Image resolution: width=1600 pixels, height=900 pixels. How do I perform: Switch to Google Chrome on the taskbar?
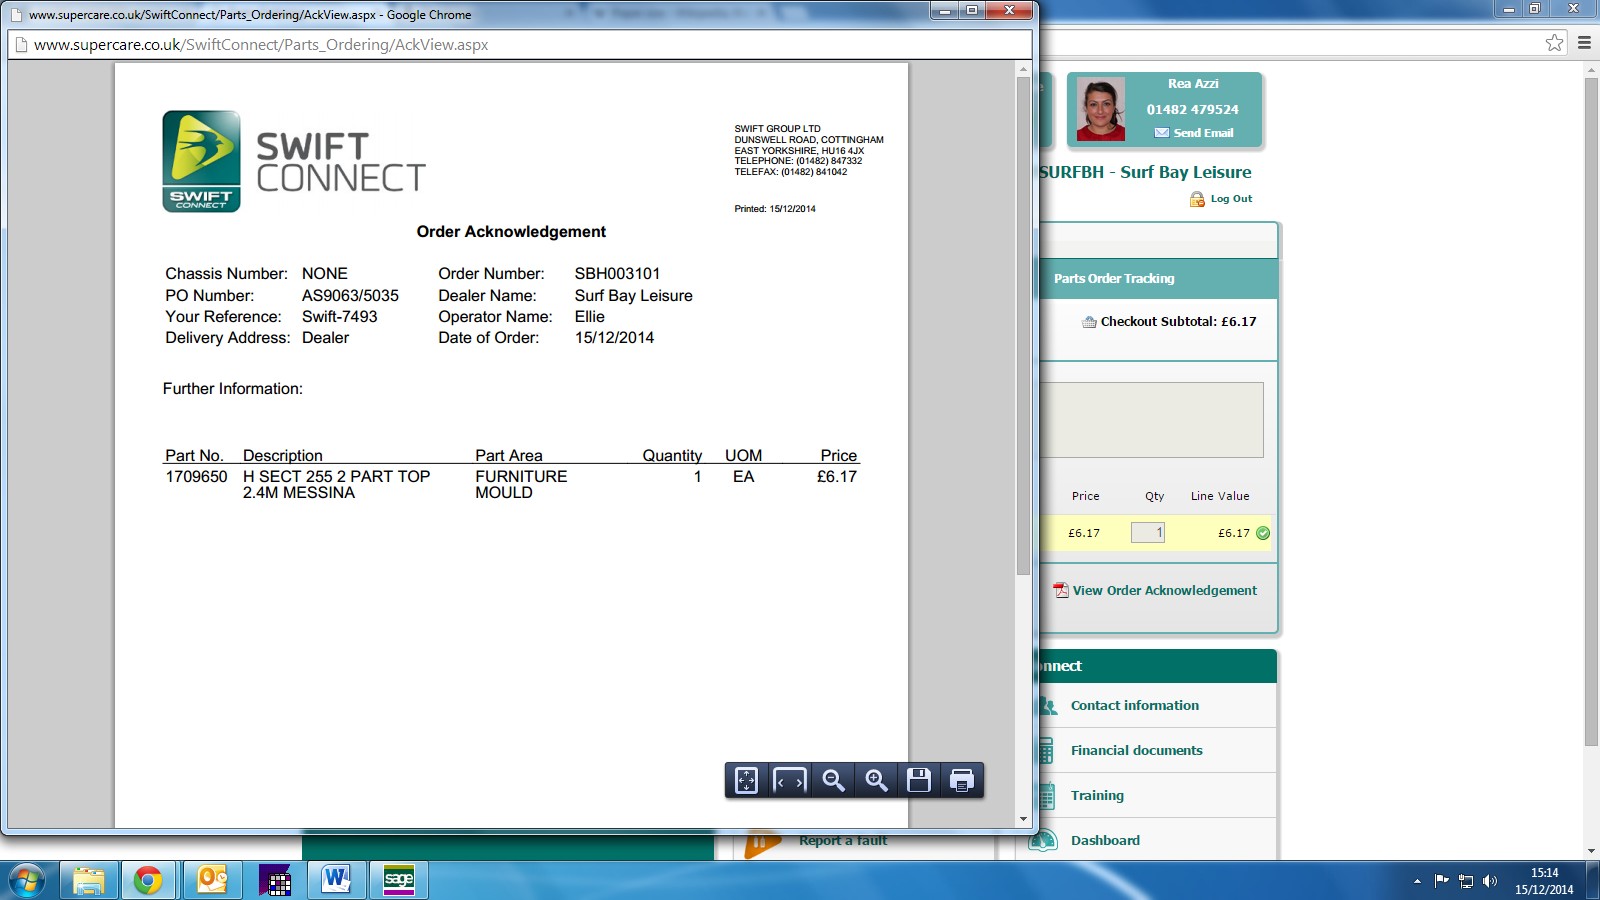(148, 880)
